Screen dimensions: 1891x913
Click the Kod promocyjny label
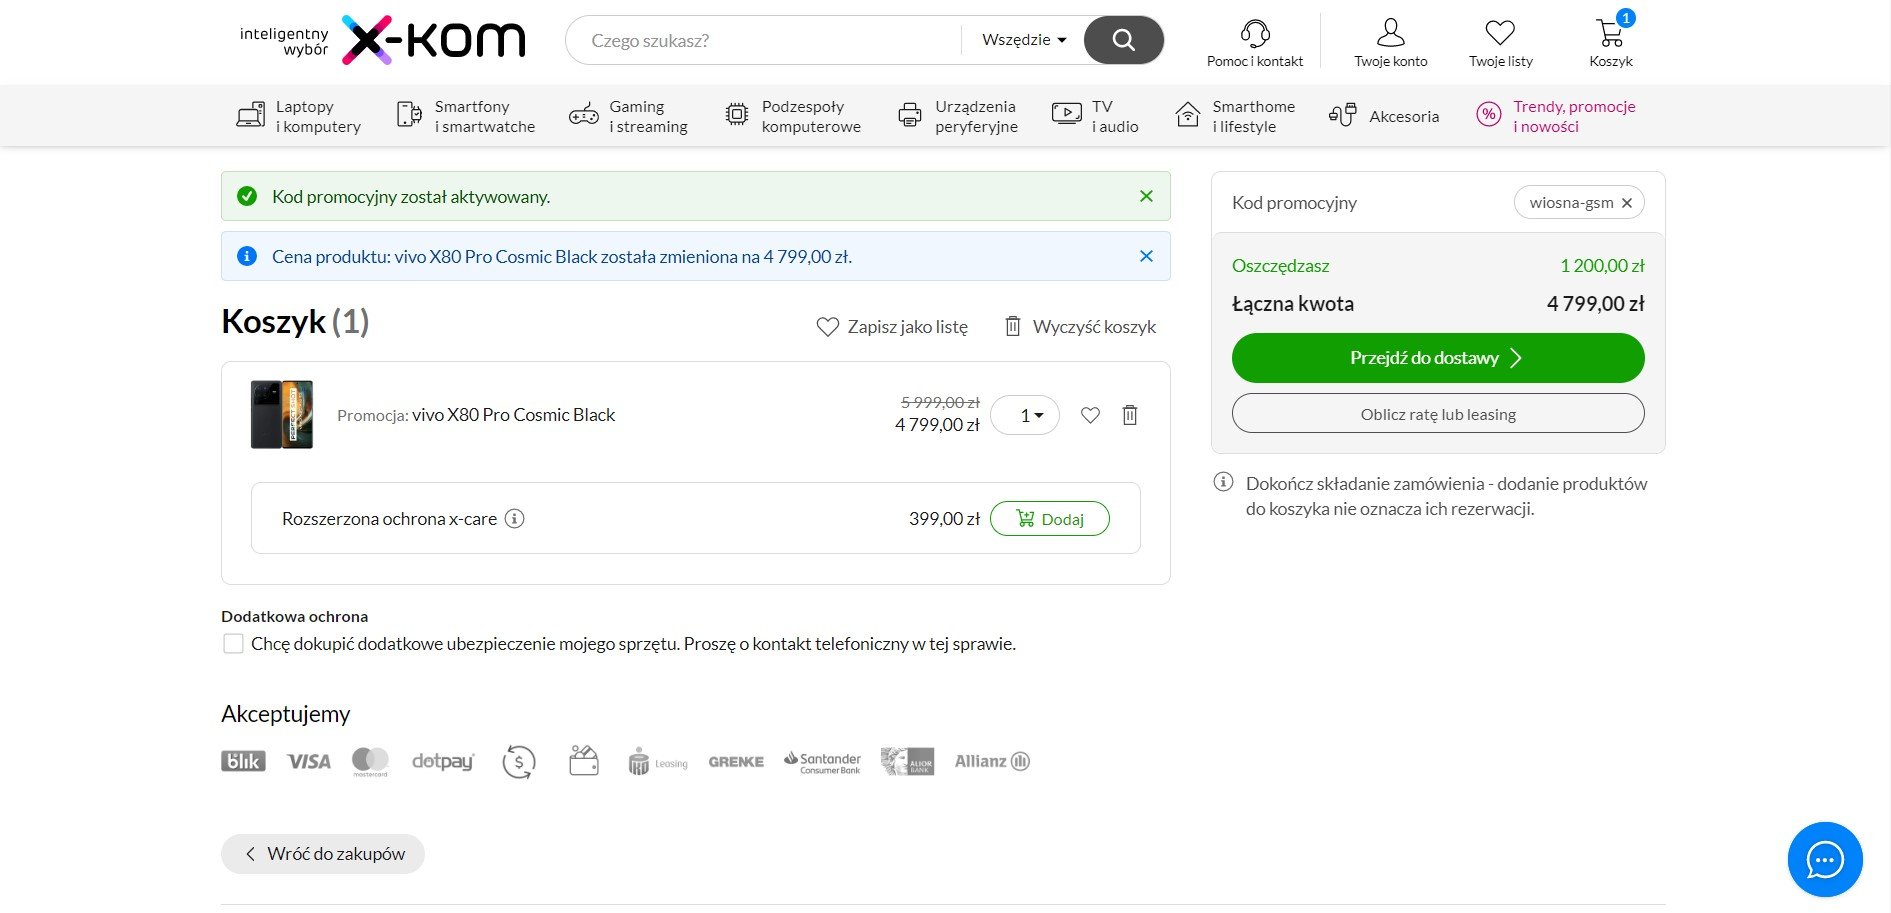click(x=1294, y=203)
